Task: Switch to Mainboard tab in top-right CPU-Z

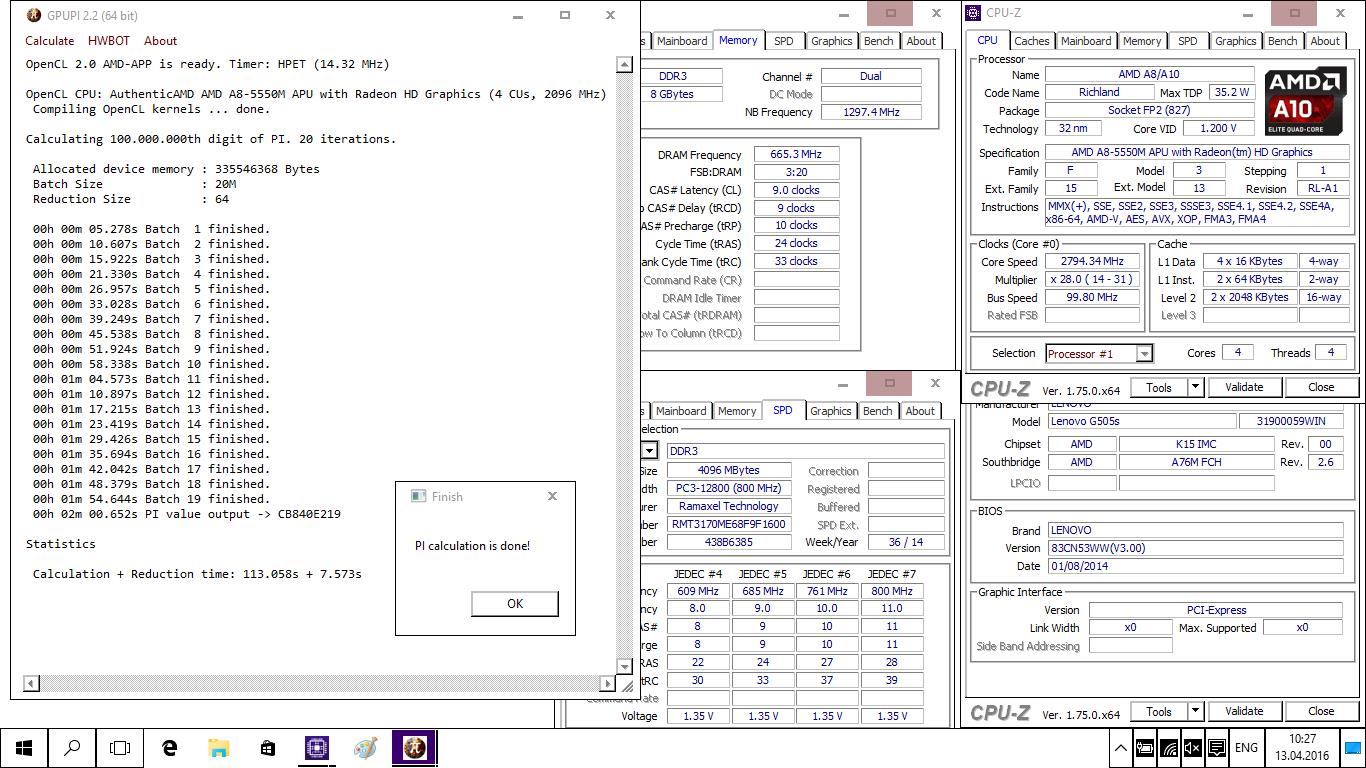Action: (x=1086, y=41)
